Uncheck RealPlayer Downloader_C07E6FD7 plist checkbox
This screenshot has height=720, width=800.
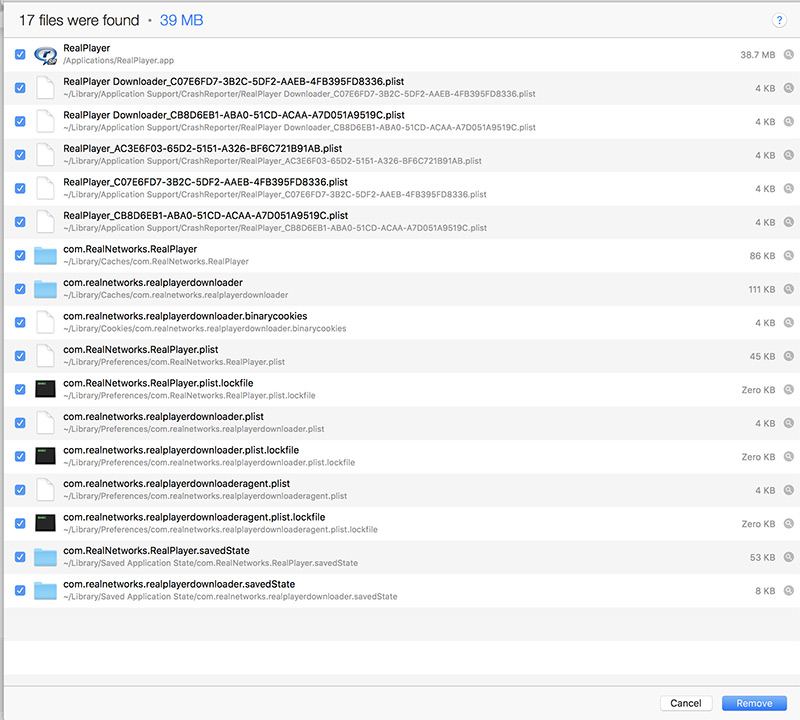click(20, 88)
